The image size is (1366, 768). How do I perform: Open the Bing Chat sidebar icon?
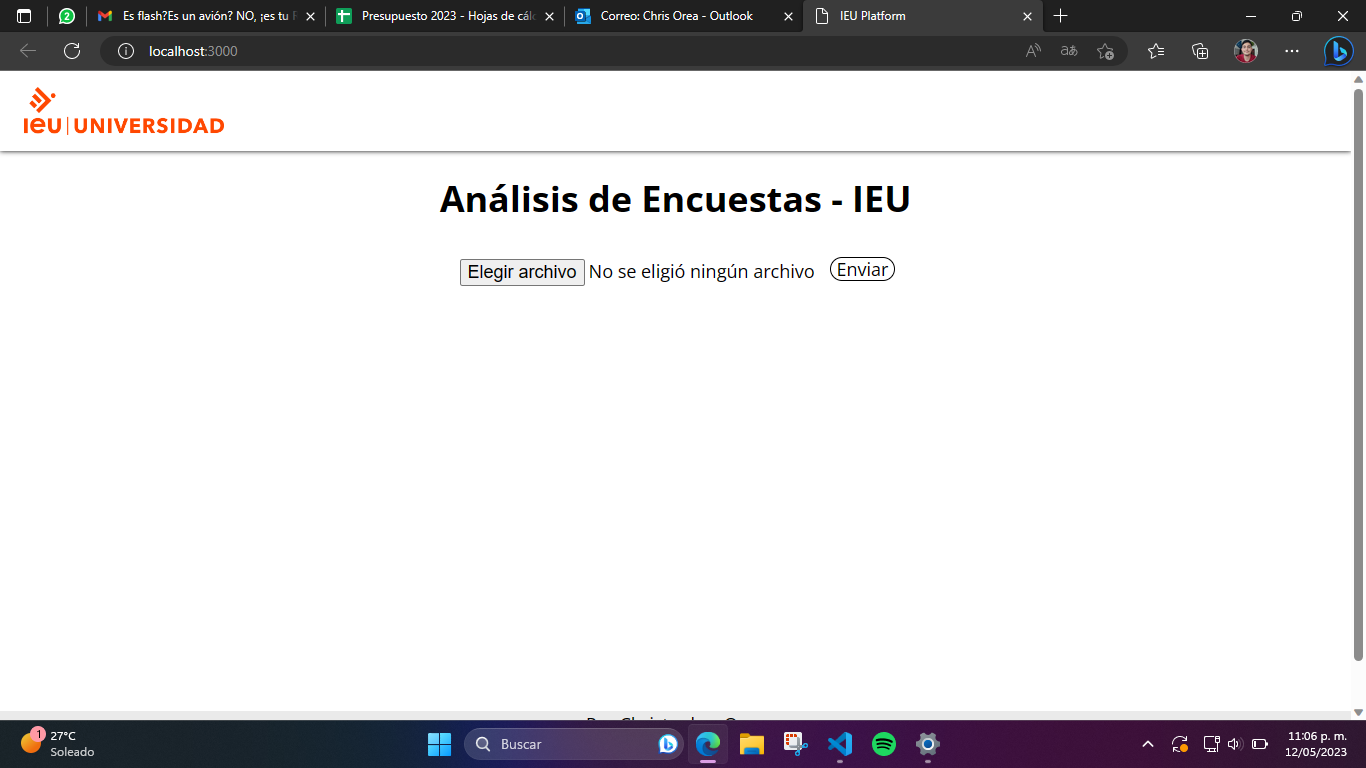pyautogui.click(x=1338, y=51)
